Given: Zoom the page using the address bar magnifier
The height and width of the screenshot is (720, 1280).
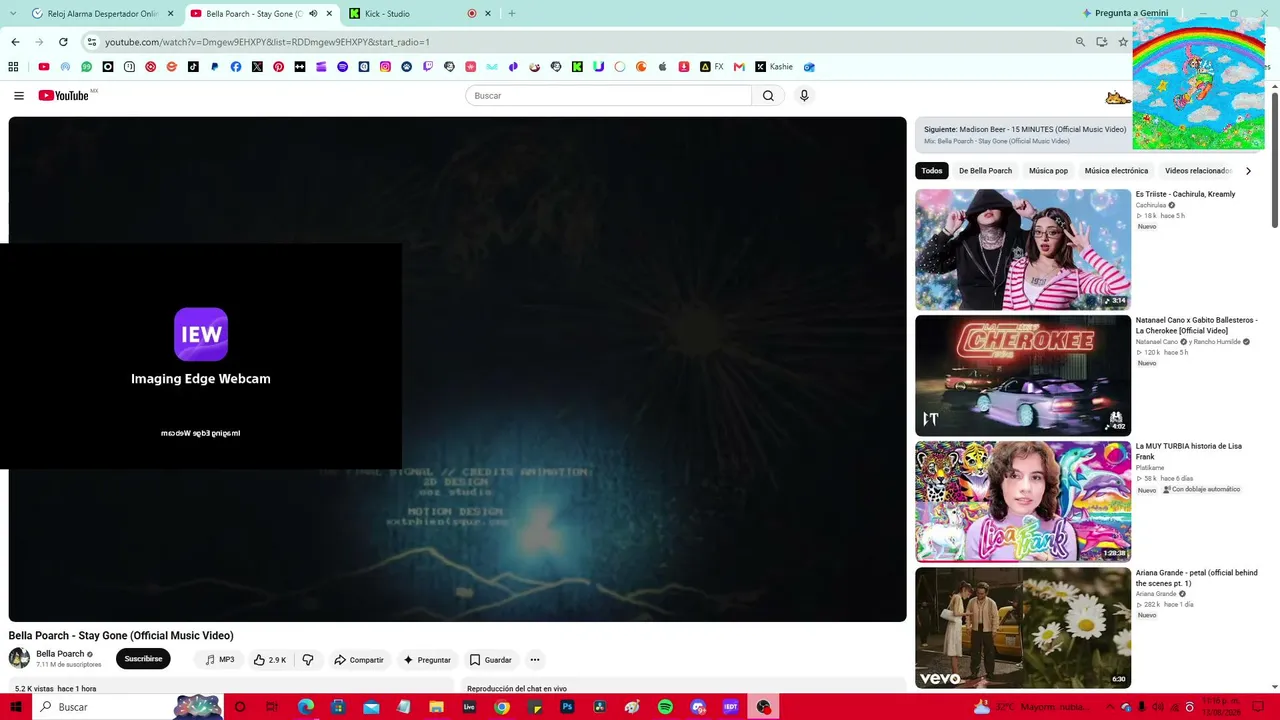Looking at the screenshot, I should (1080, 42).
